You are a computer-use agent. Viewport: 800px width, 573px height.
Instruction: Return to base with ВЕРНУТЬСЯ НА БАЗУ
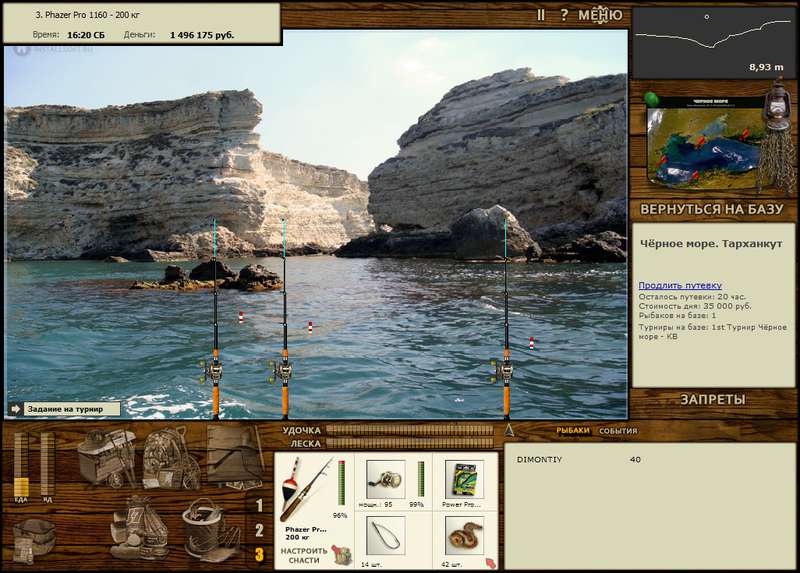(x=712, y=209)
